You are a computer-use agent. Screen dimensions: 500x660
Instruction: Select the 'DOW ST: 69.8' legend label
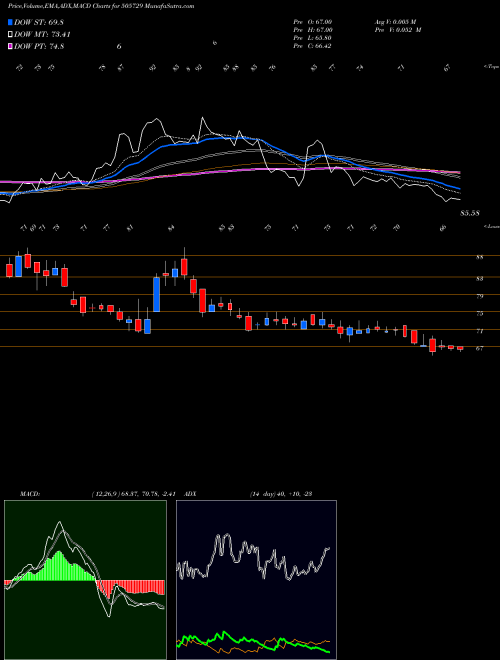tap(39, 22)
